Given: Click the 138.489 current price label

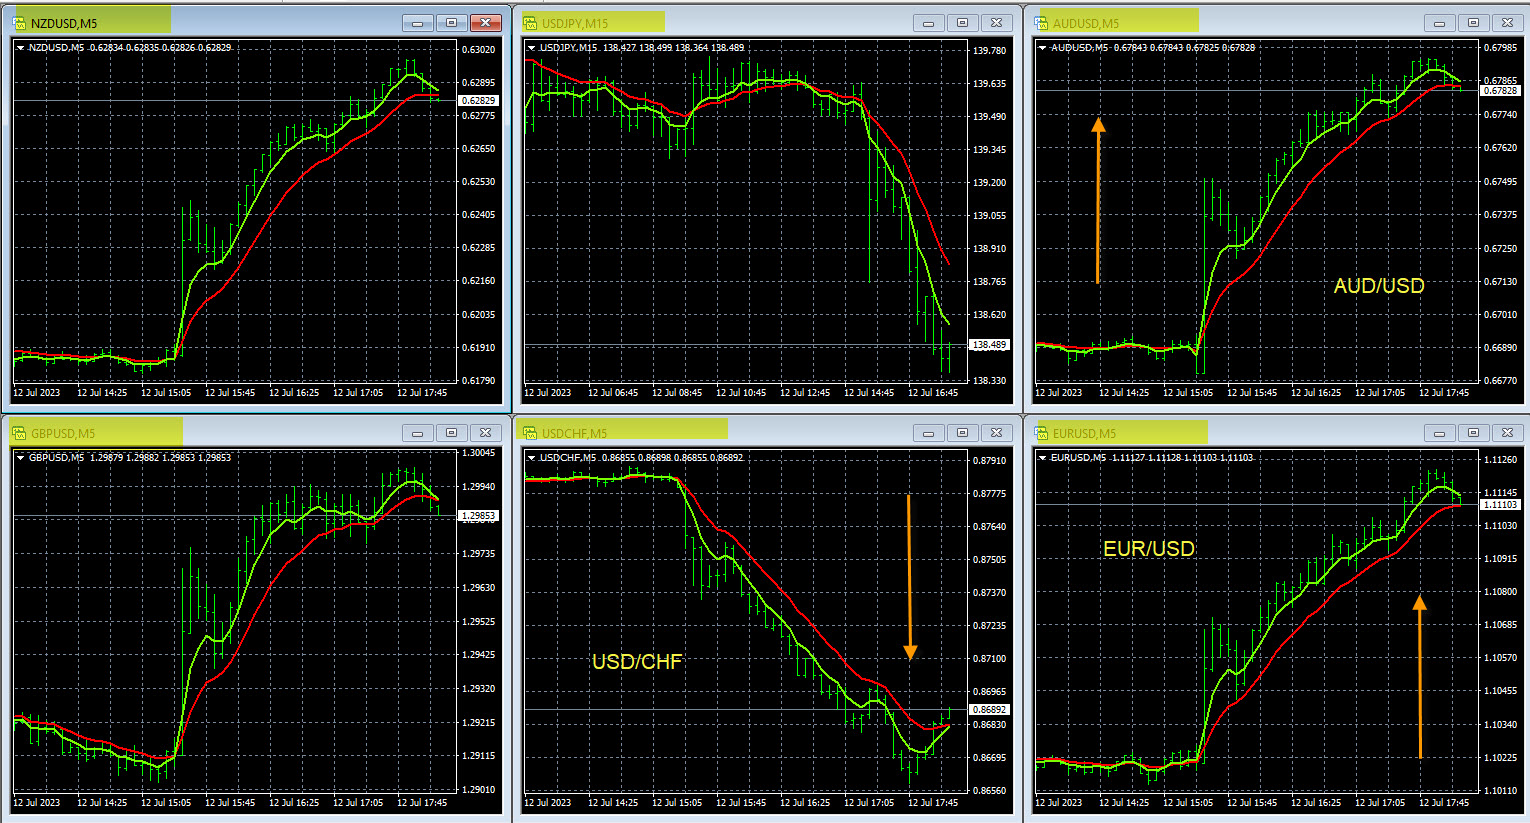Looking at the screenshot, I should point(989,345).
